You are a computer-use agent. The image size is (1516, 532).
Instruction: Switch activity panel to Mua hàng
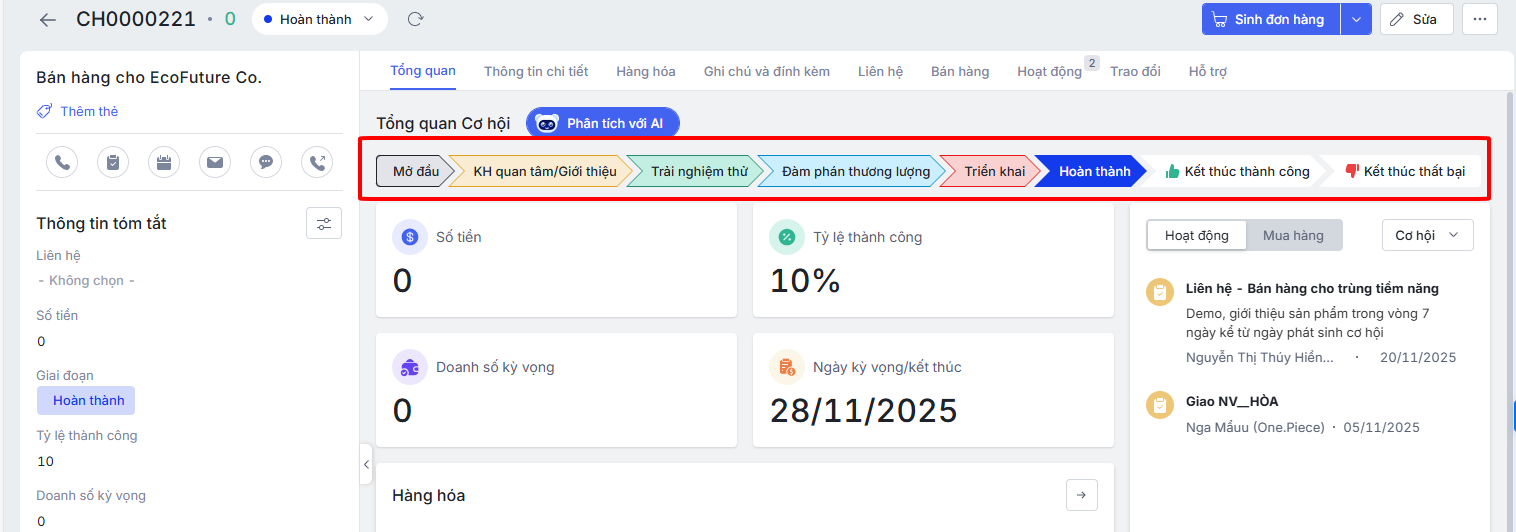[x=1293, y=236]
